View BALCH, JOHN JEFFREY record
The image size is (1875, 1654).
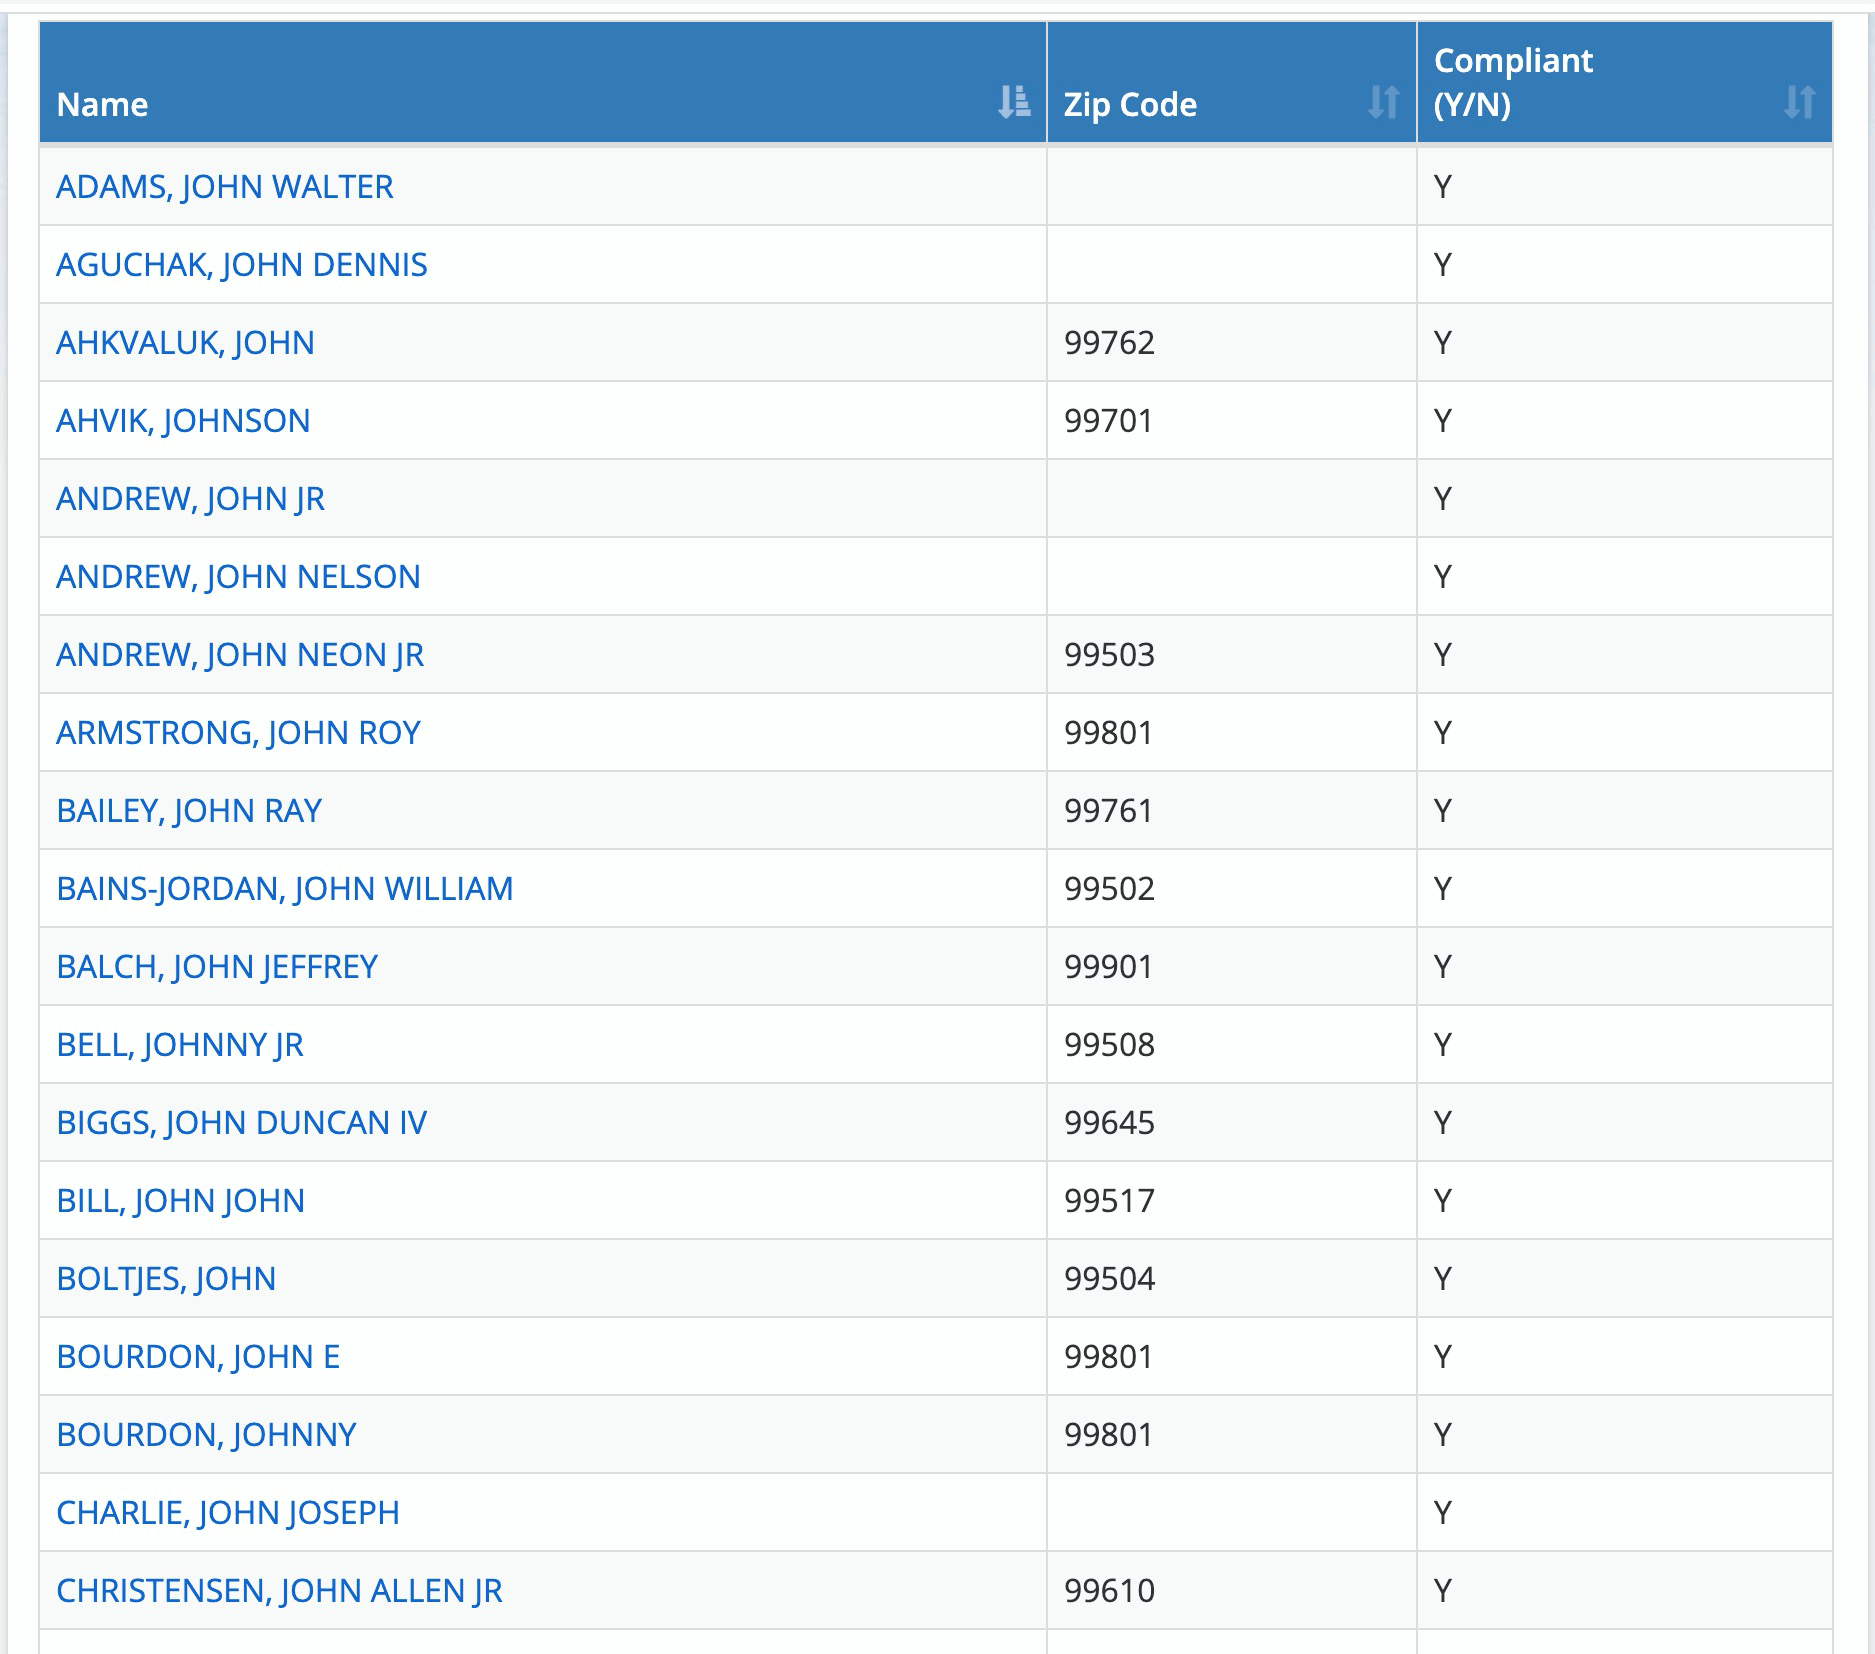[x=217, y=967]
